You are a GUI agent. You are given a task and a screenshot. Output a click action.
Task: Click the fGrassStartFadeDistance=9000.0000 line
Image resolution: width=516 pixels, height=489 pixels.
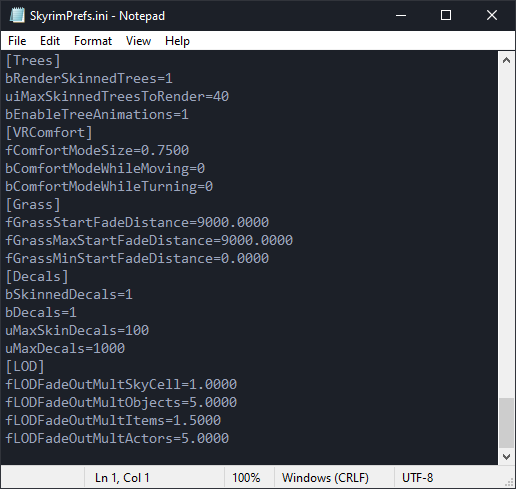coord(137,223)
